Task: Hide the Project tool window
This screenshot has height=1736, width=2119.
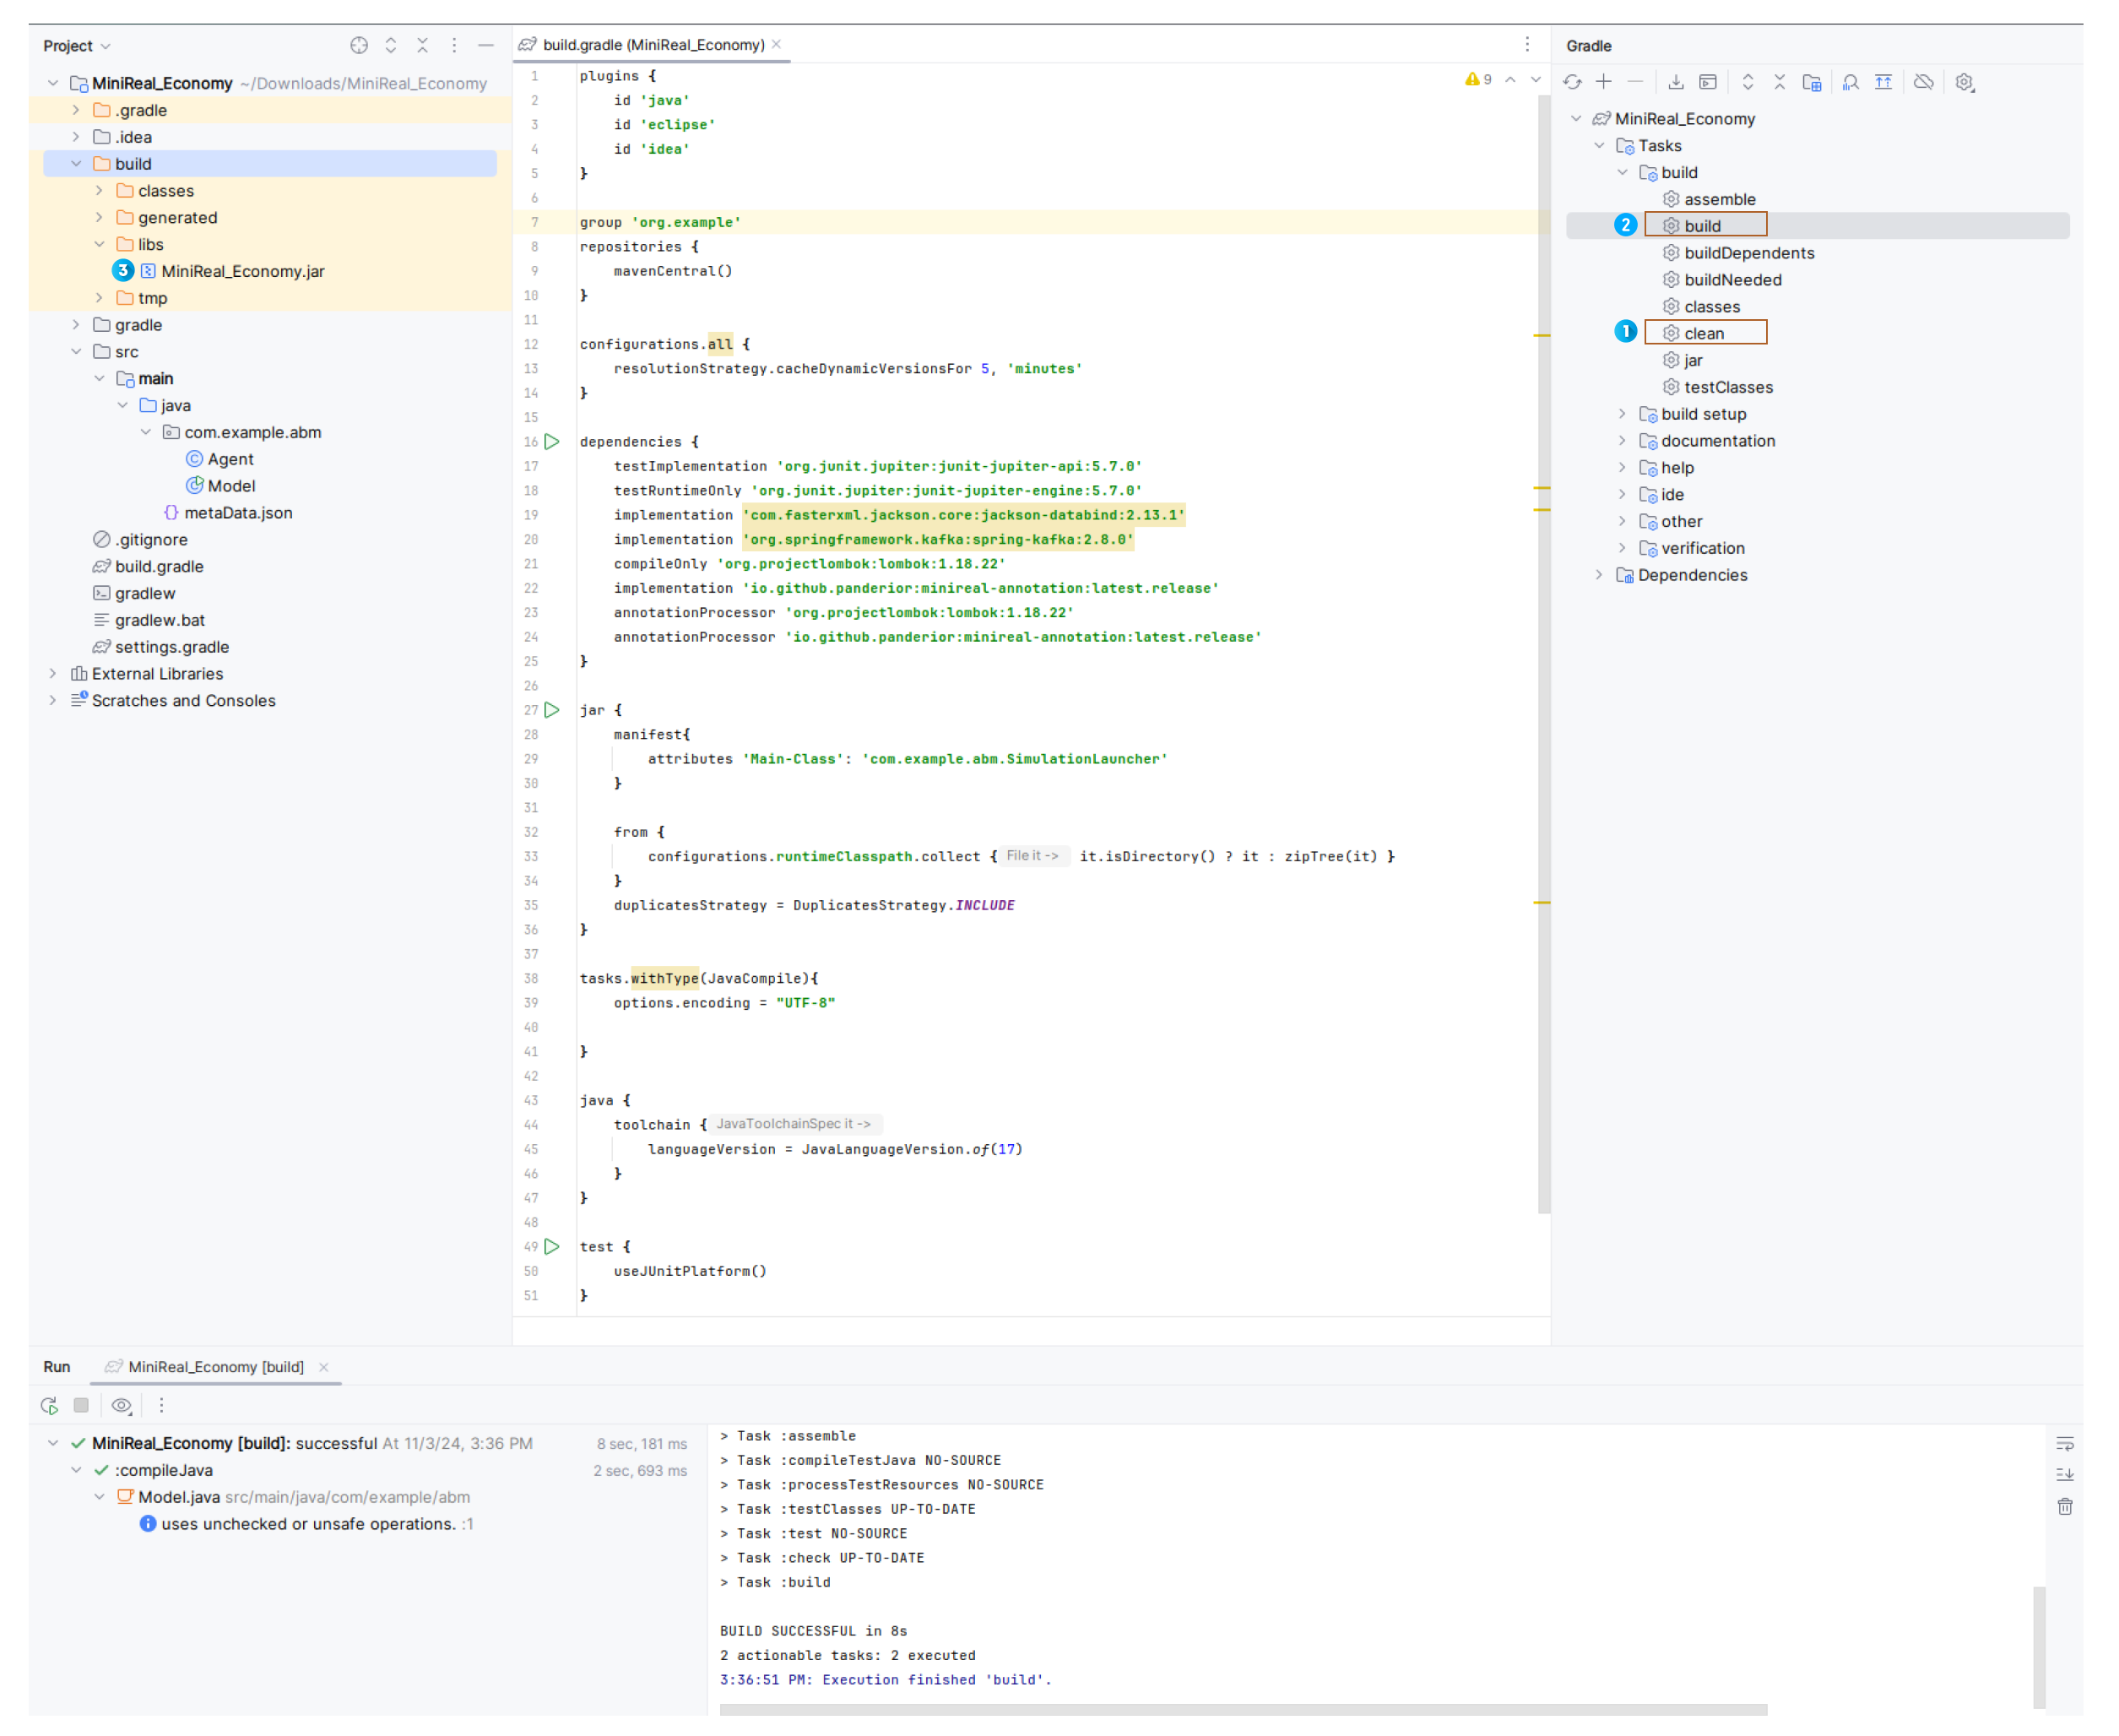Action: click(x=486, y=45)
